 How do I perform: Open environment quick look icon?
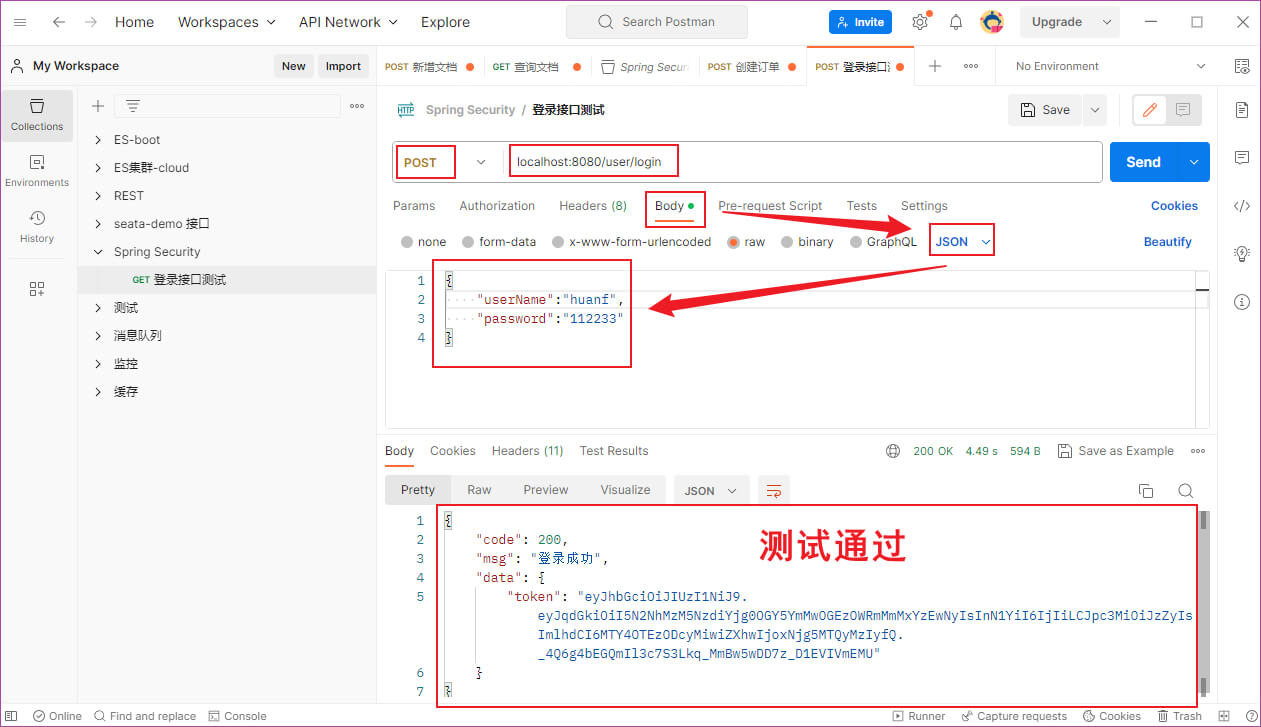1242,66
